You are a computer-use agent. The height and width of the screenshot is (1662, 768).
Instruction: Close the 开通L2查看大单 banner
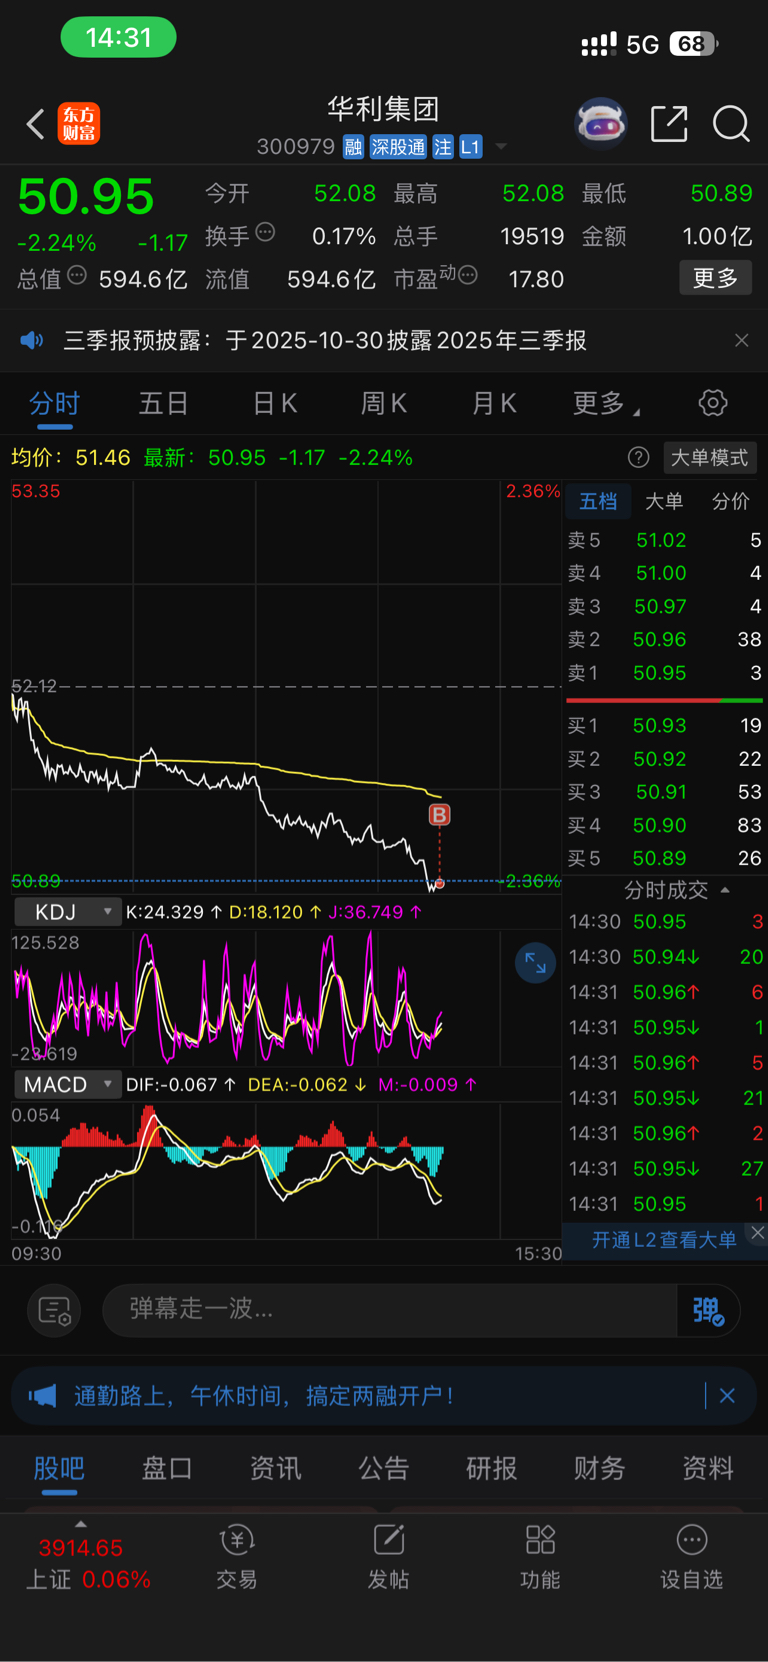(757, 1233)
